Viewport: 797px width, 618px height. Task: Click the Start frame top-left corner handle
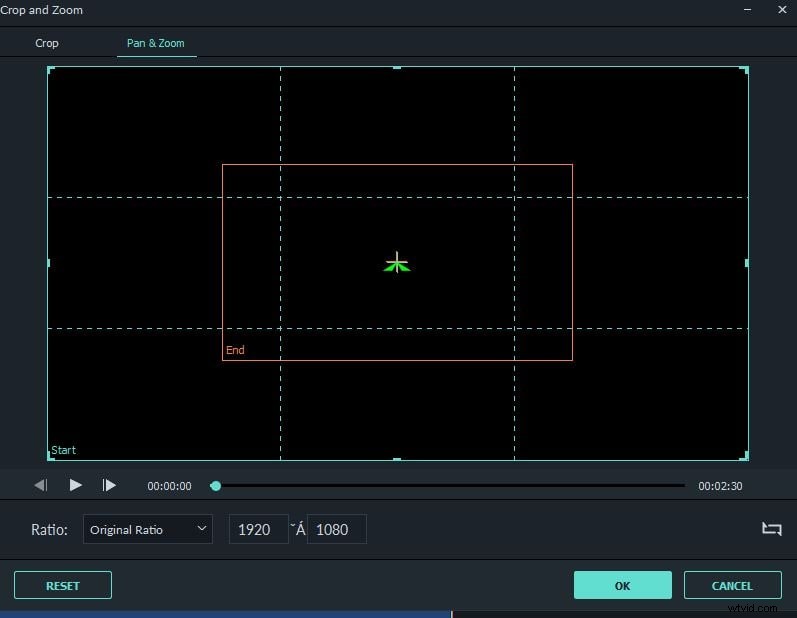50,69
